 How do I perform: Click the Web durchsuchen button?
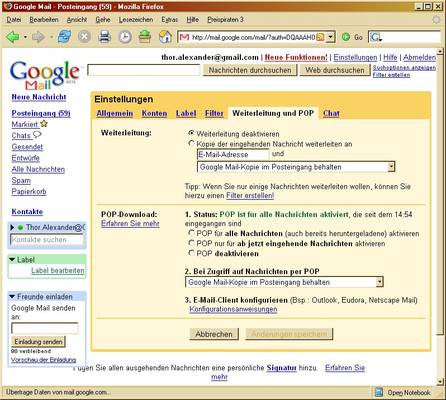click(x=335, y=70)
